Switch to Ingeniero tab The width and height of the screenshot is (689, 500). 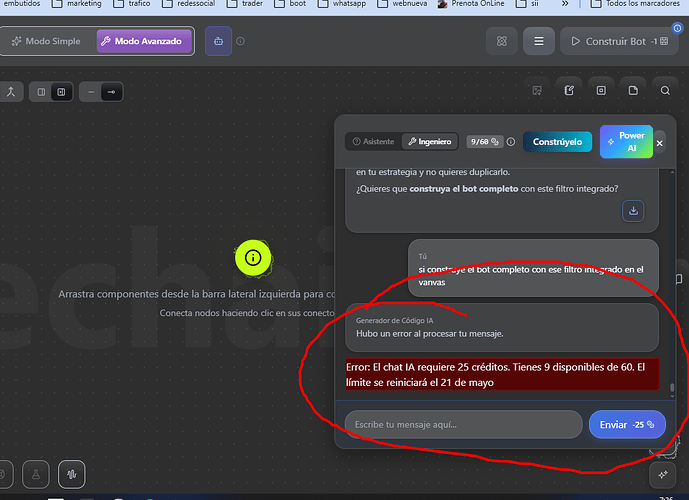[430, 141]
